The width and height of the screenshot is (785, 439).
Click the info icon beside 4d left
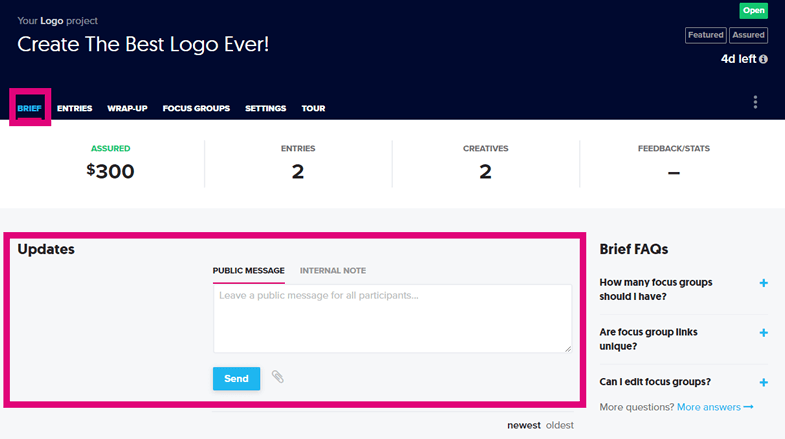click(763, 60)
